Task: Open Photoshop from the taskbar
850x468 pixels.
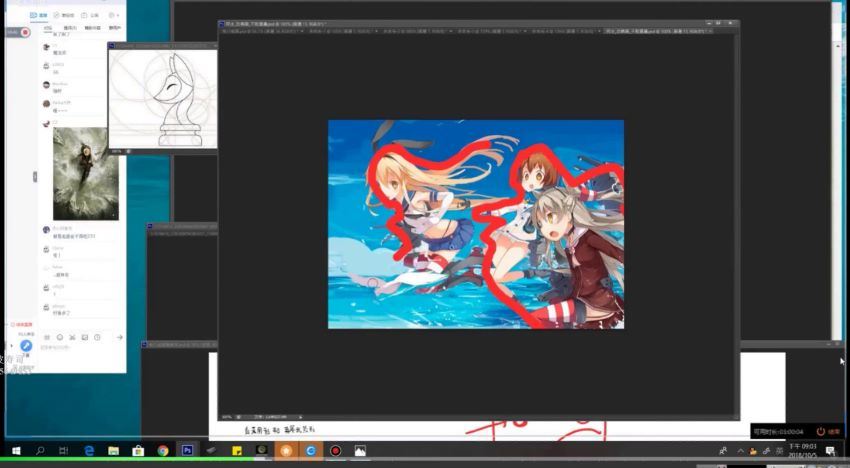Action: tap(187, 450)
